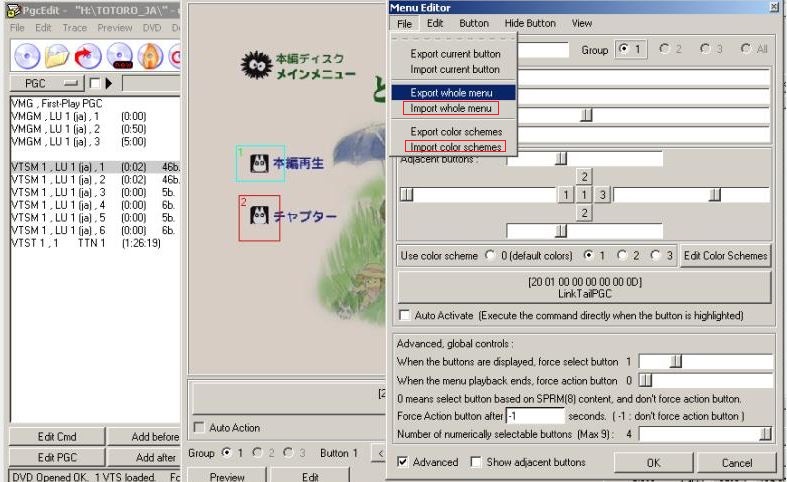
Task: Adjust the force select button slider
Action: pyautogui.click(x=676, y=362)
